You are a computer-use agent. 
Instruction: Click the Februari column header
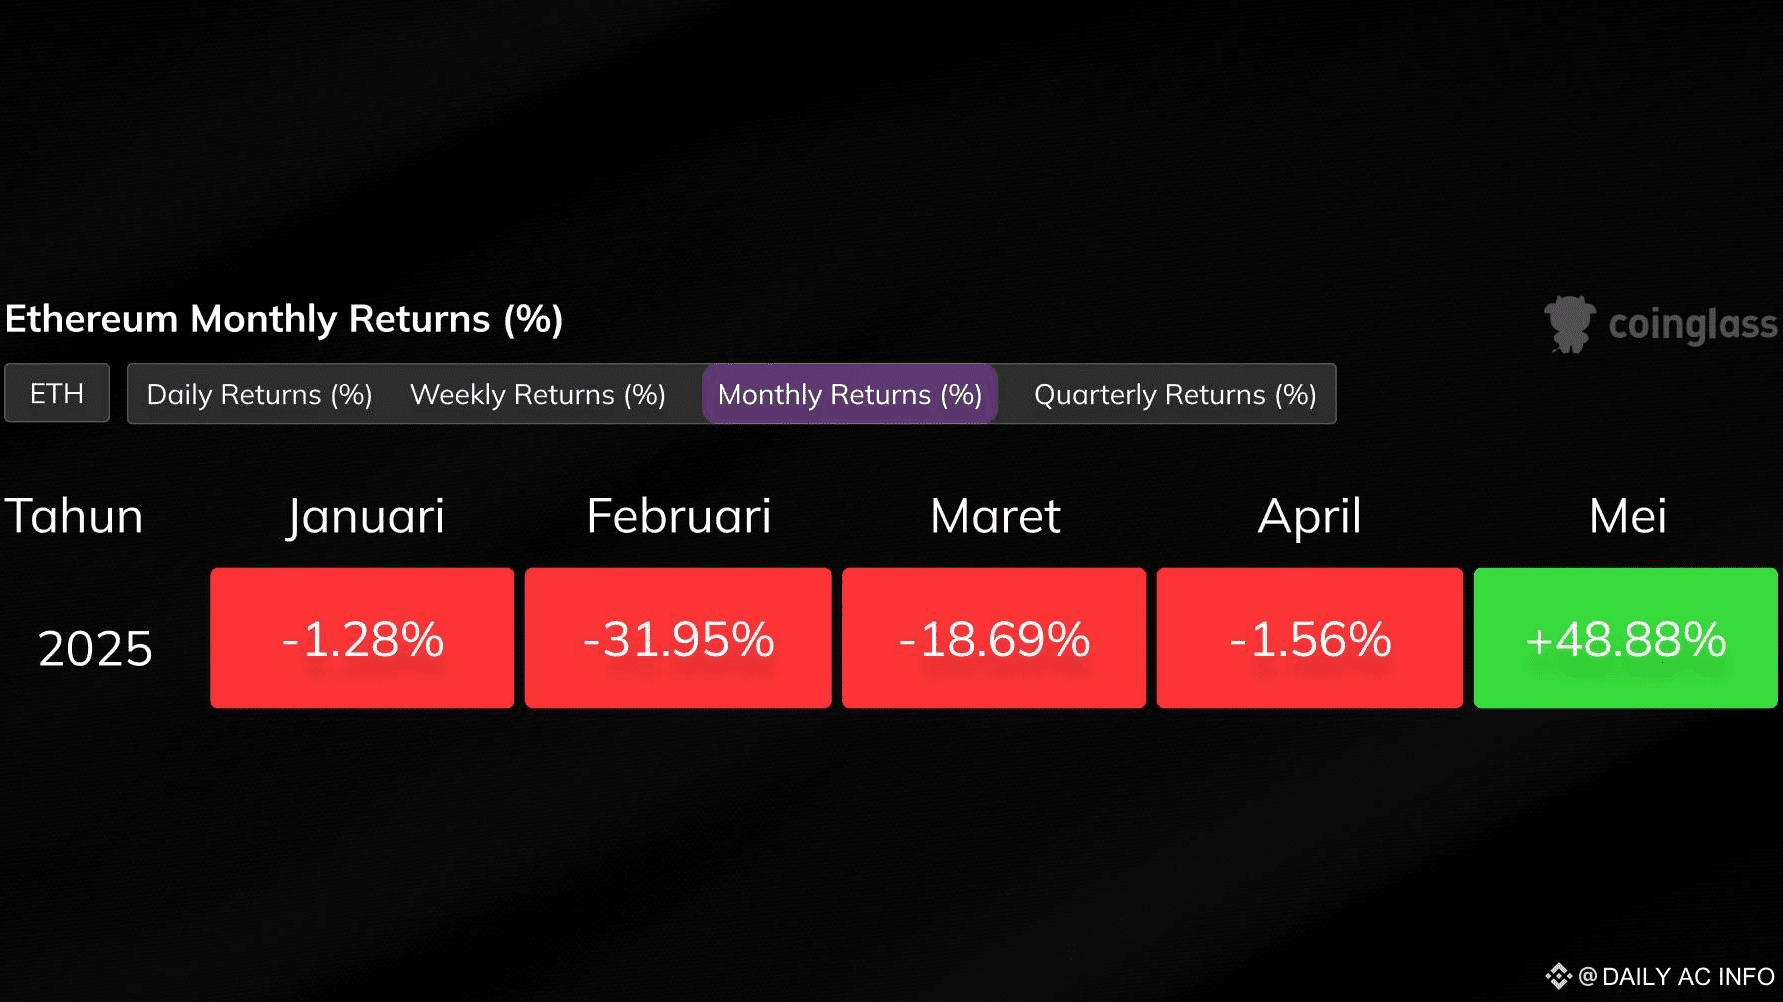point(679,516)
